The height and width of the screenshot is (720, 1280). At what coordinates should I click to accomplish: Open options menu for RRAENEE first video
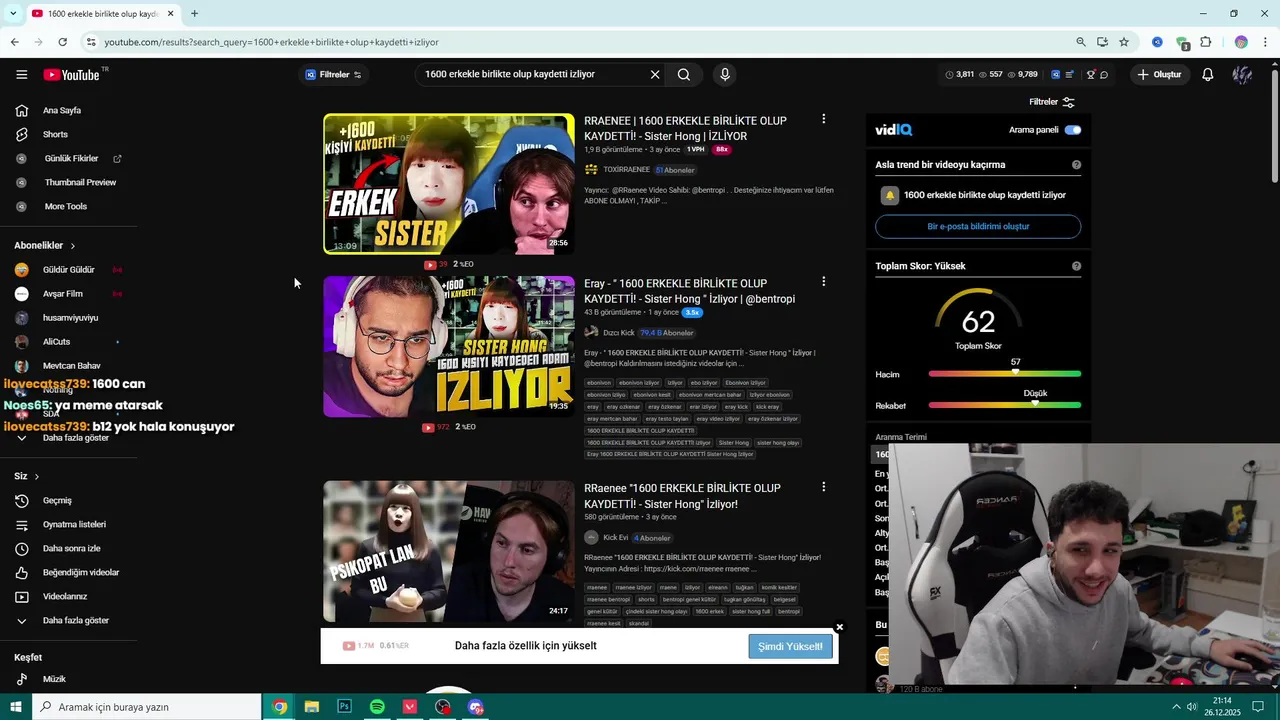pos(823,119)
